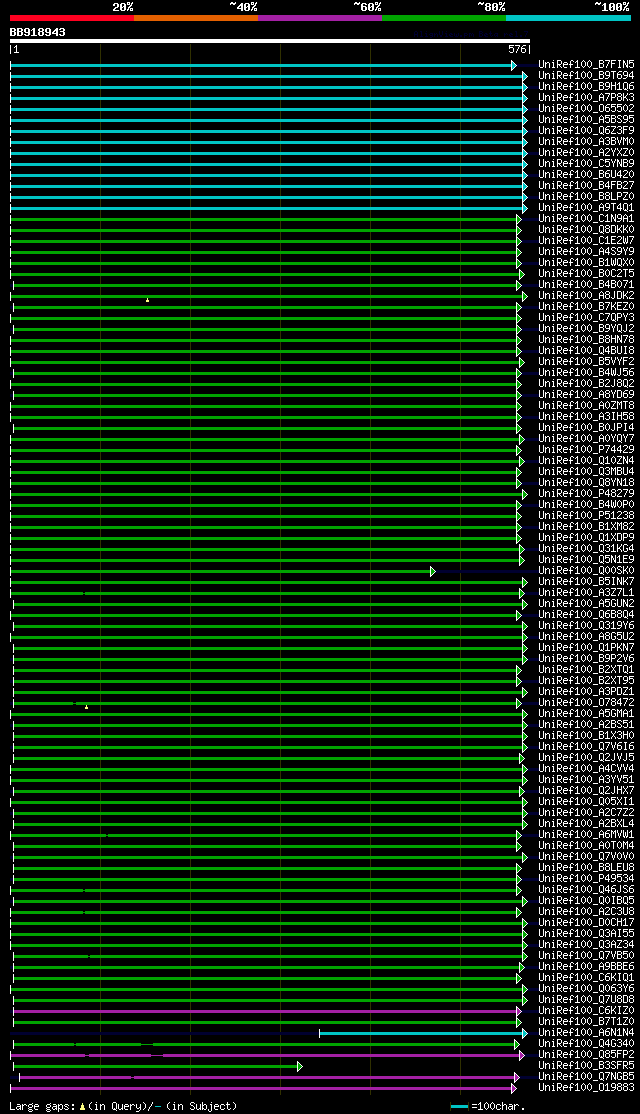The height and width of the screenshot is (1114, 640).
Task: Select the UniRef100_P51238 label
Action: 586,516
